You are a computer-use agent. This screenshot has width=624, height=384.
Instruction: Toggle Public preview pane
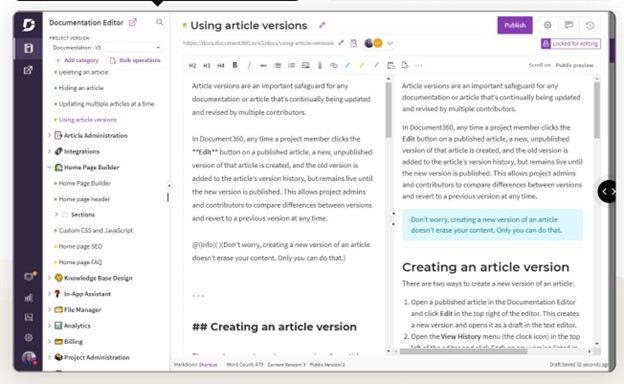click(574, 65)
